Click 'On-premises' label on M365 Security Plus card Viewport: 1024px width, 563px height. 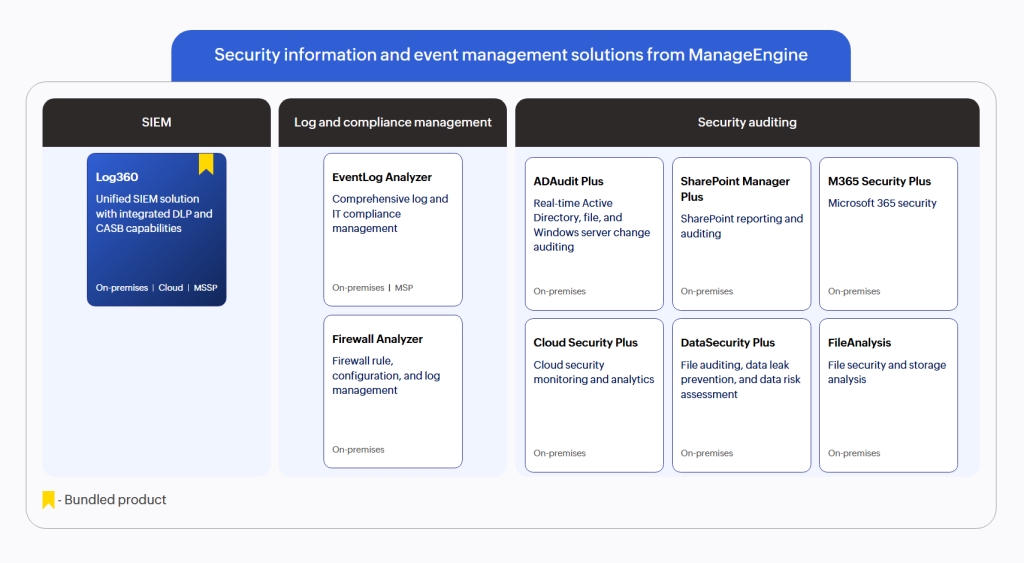point(854,291)
